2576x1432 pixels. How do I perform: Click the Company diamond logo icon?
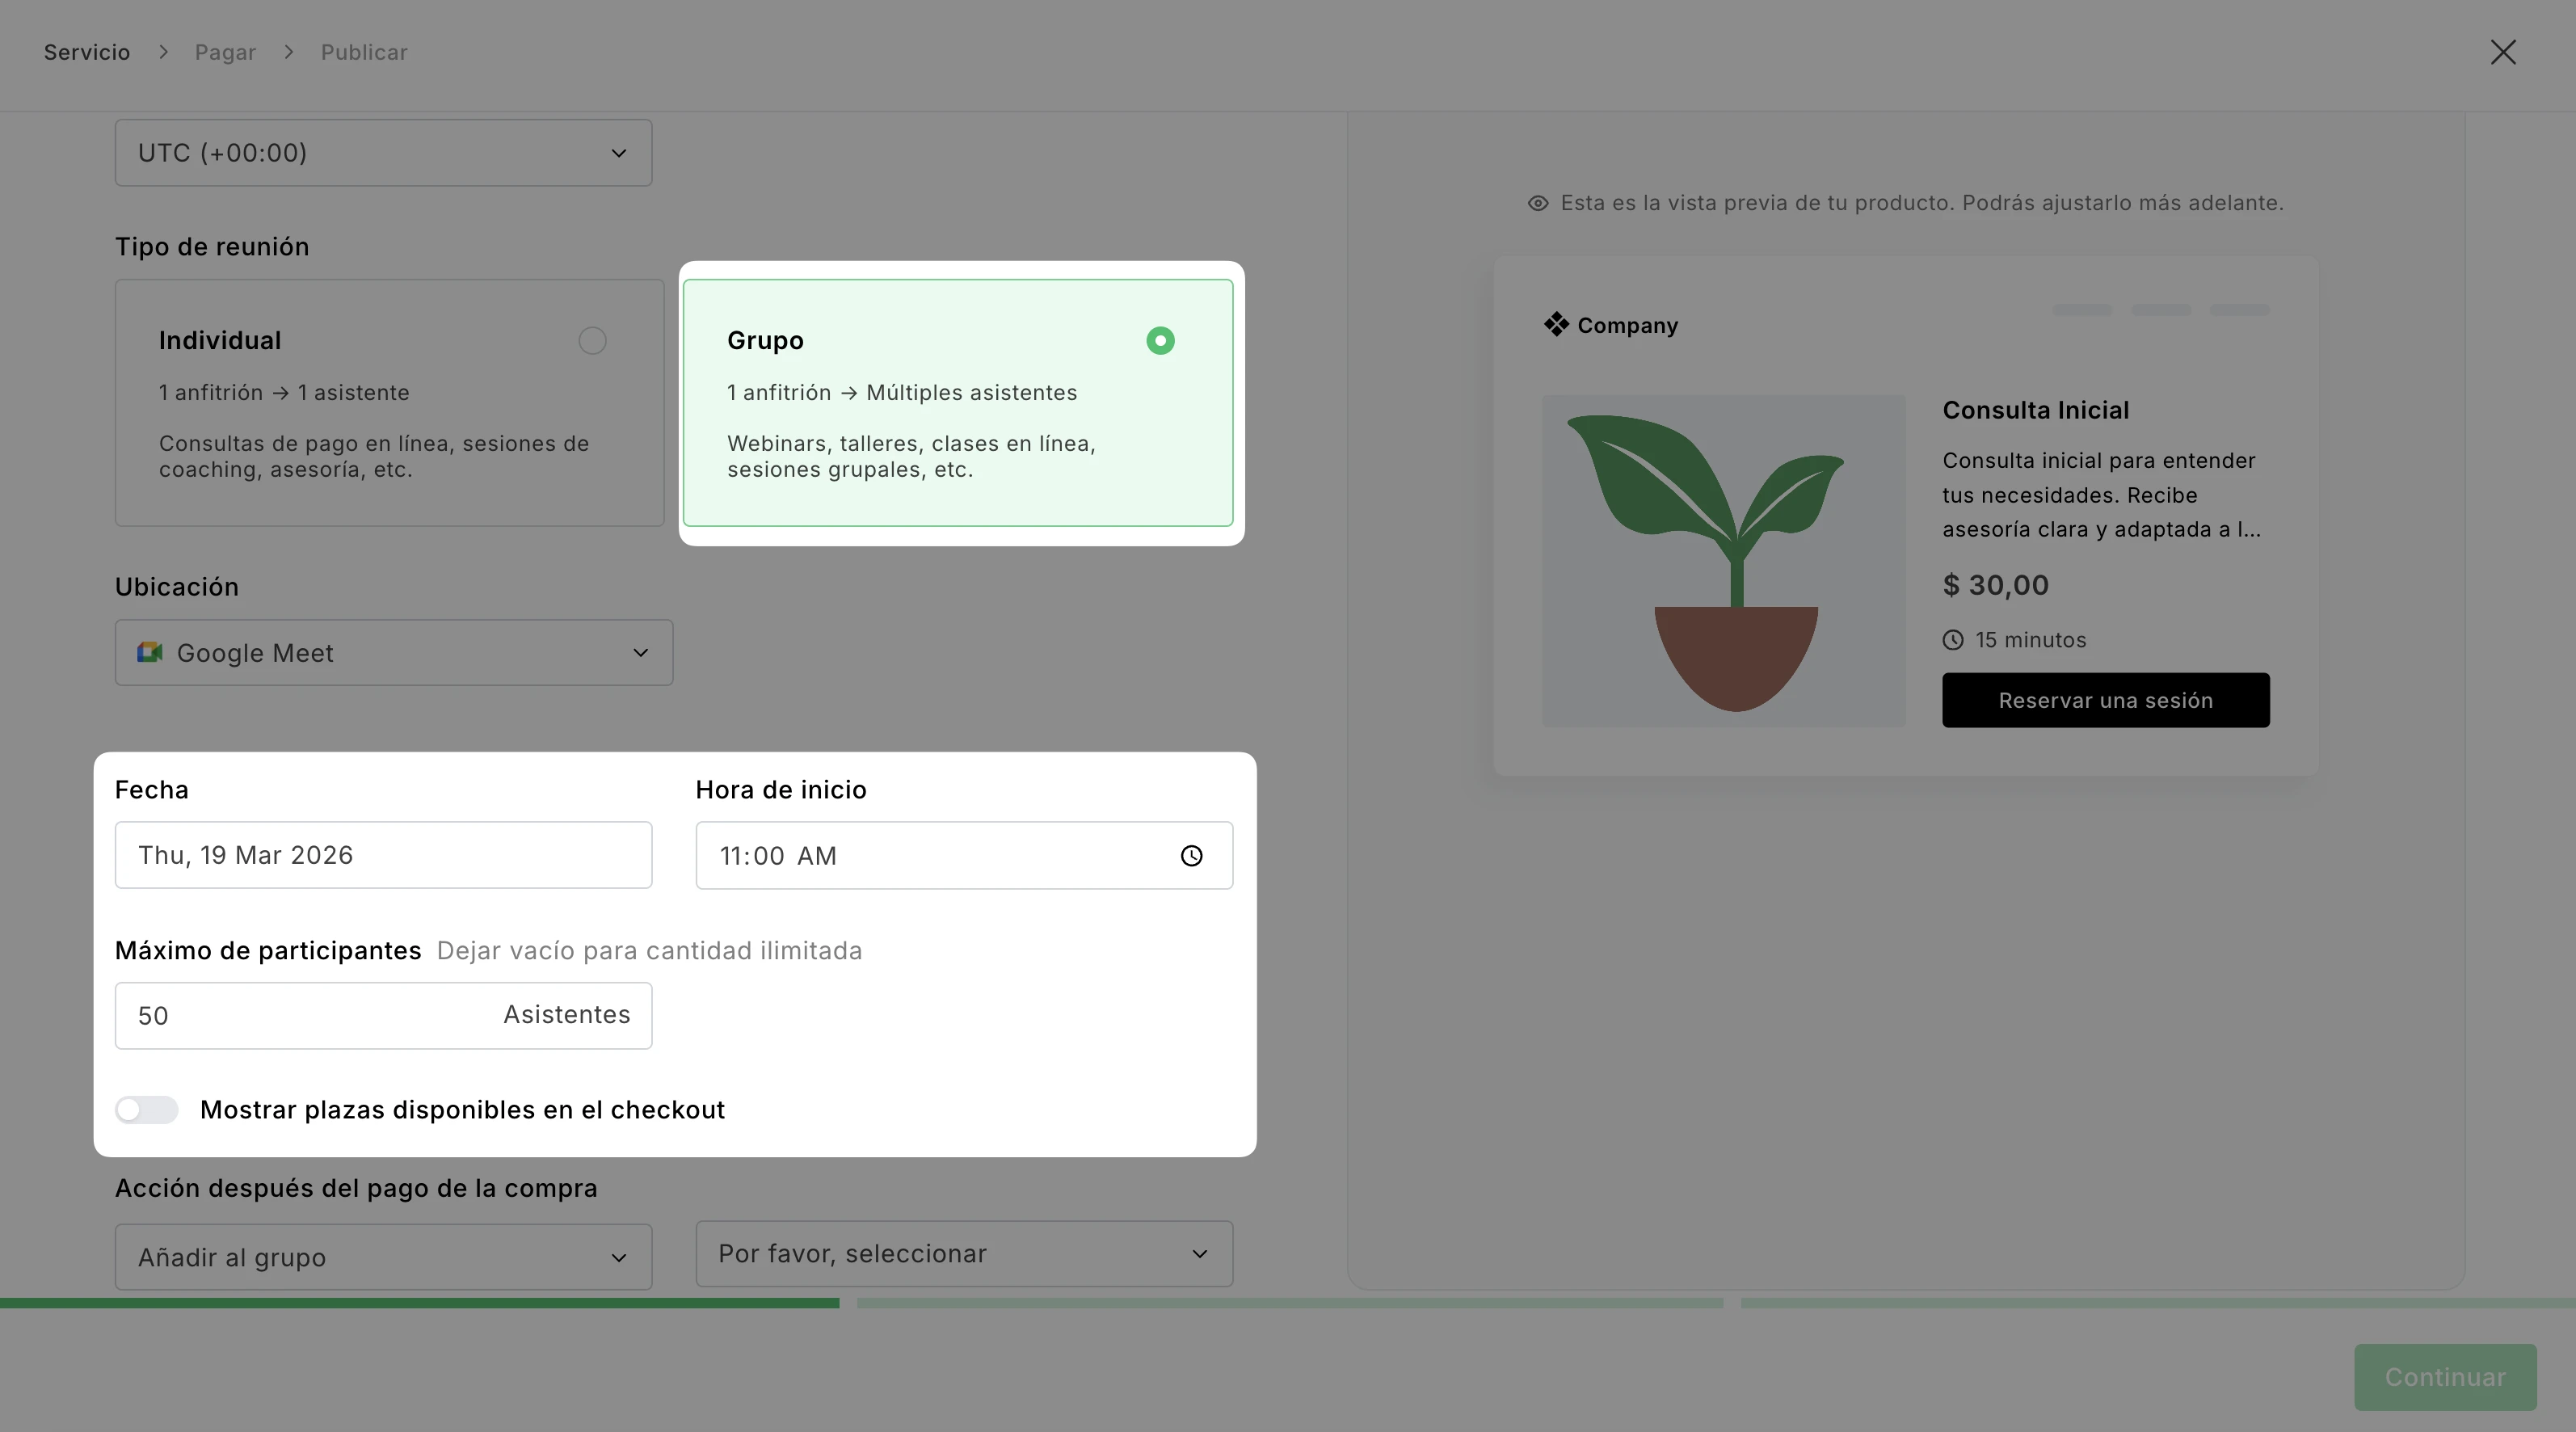1556,324
